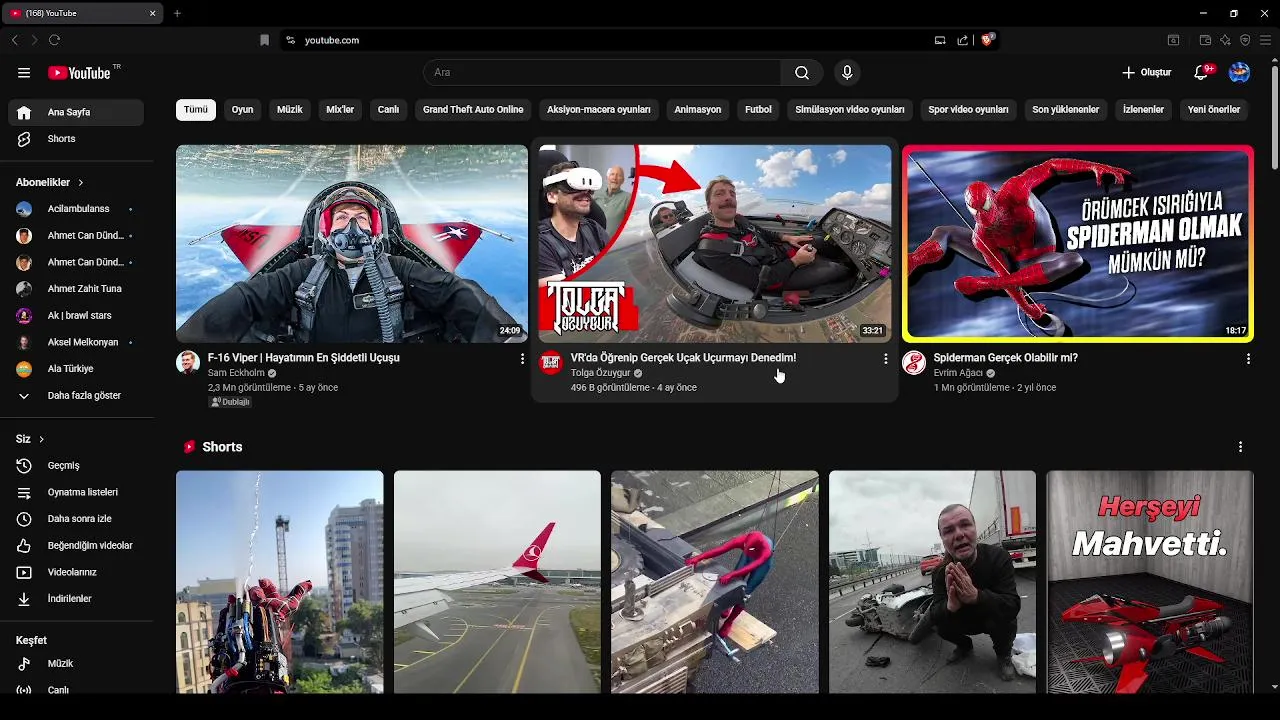This screenshot has width=1280, height=720.
Task: Select the Futbol filter chip
Action: pos(758,110)
